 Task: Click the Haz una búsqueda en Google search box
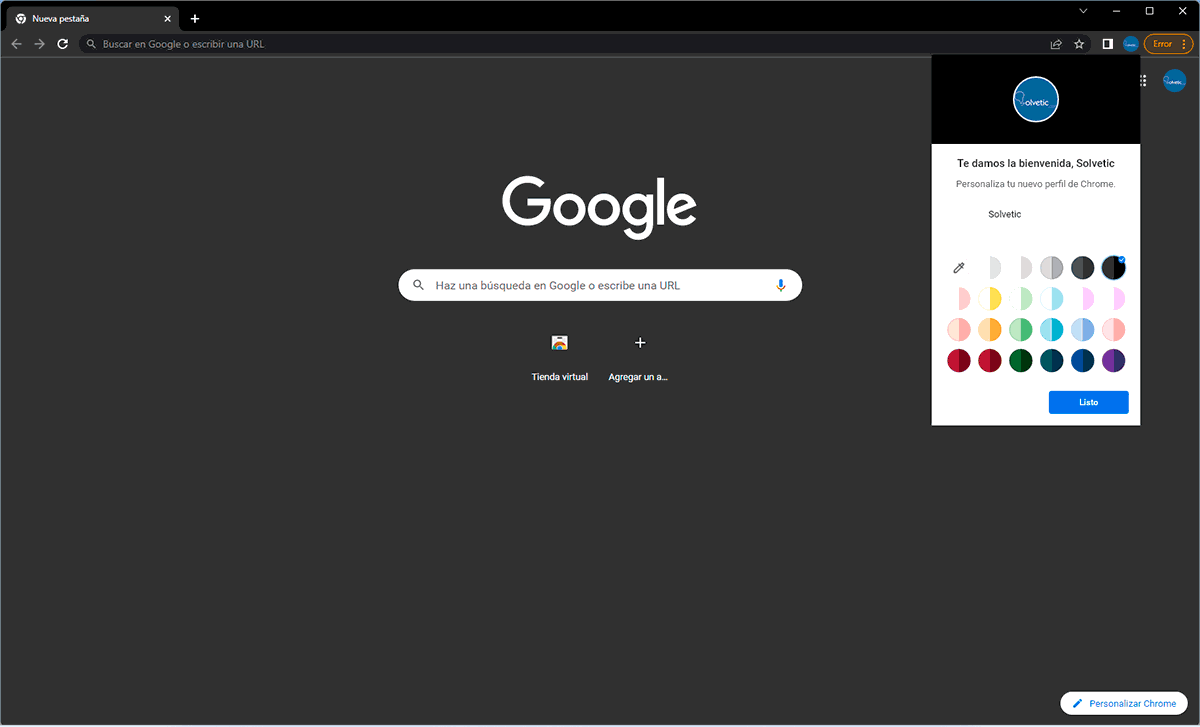pos(600,285)
